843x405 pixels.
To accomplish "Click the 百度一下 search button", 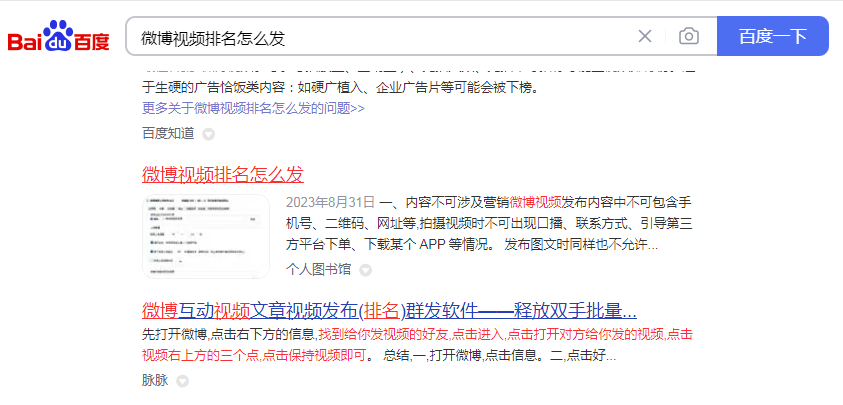I will (773, 36).
